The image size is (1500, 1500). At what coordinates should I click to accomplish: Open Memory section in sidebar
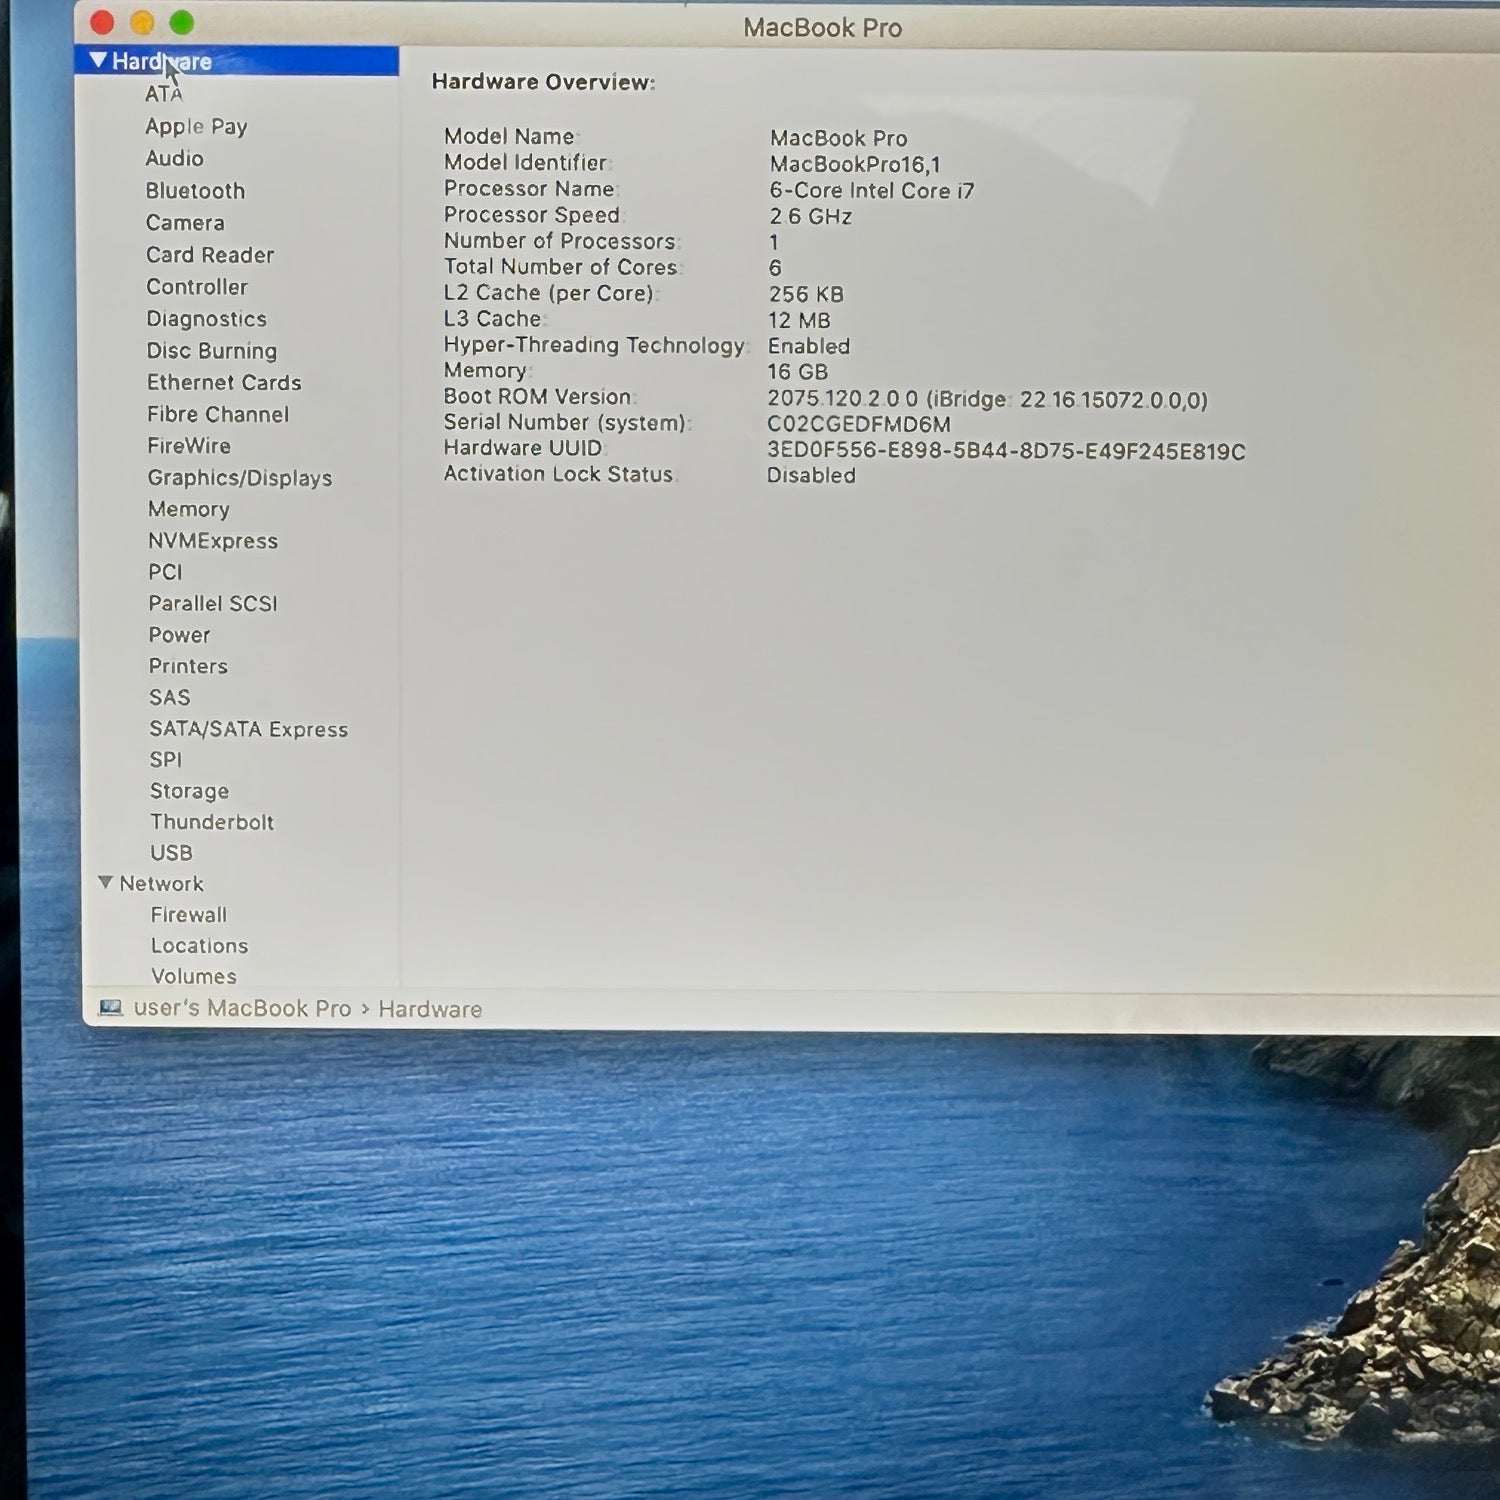coord(189,508)
